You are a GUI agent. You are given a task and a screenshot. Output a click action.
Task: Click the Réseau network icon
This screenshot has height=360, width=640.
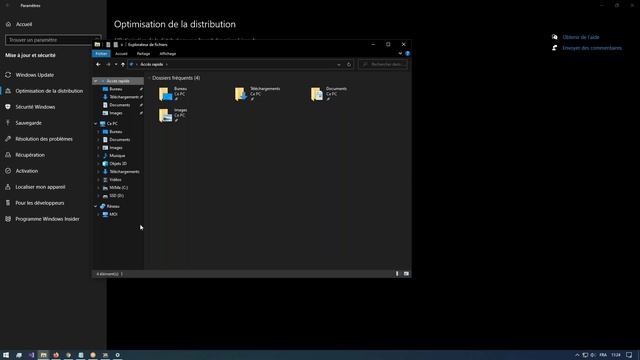[102, 206]
